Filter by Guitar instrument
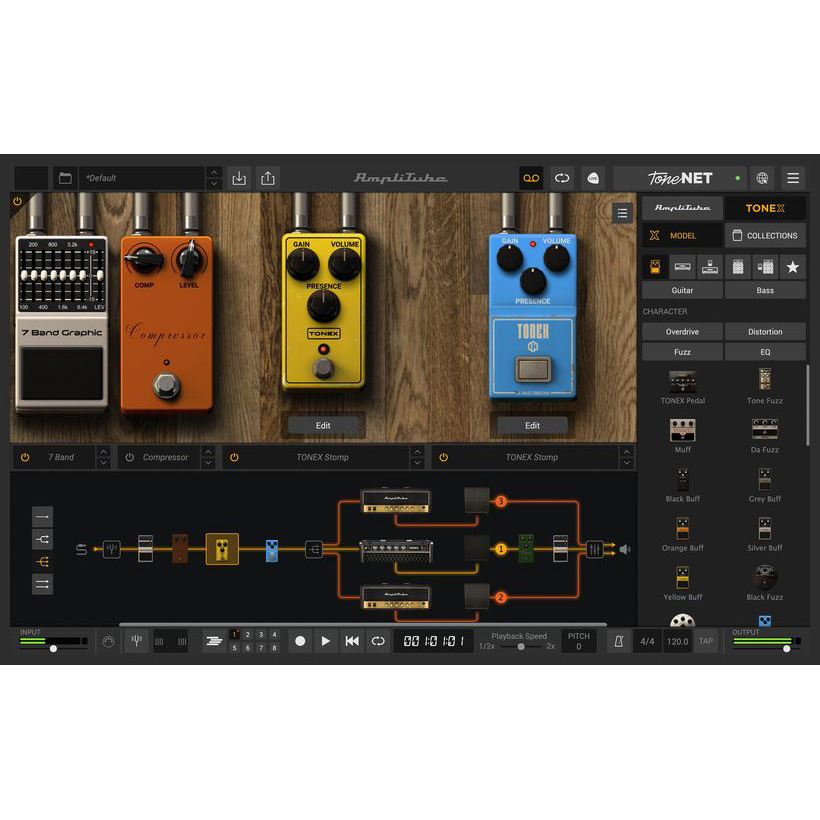This screenshot has height=820, width=820. 682,290
